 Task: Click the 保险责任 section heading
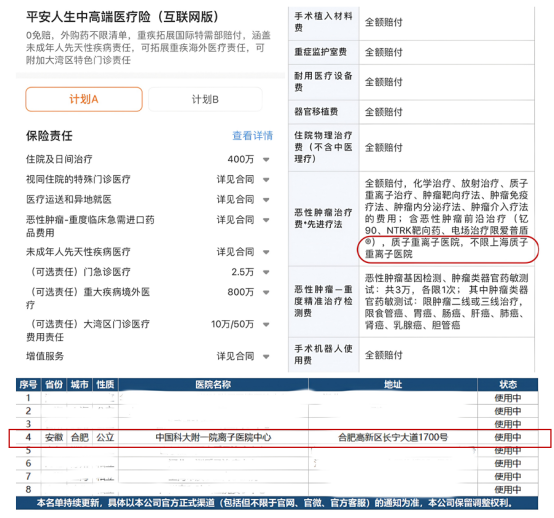(49, 136)
